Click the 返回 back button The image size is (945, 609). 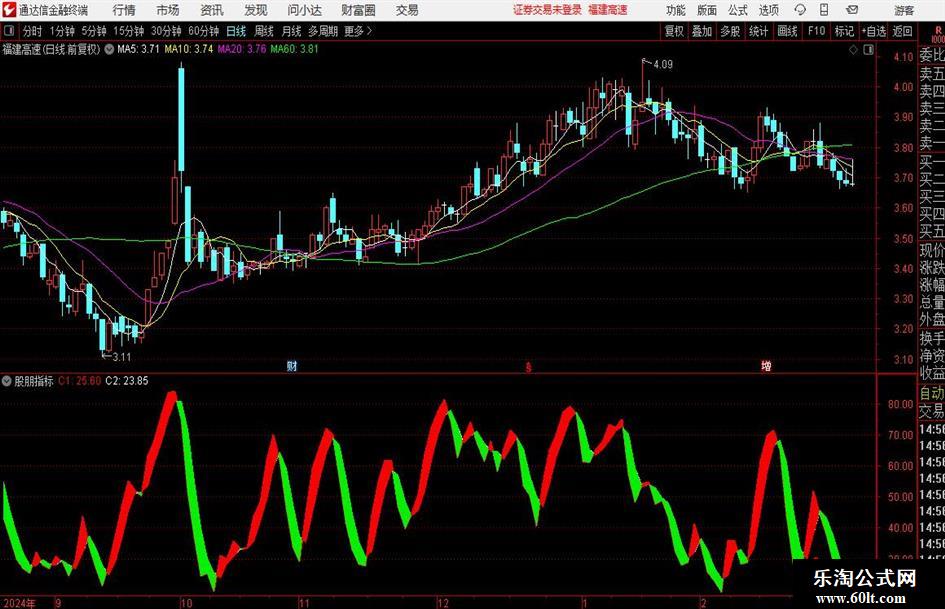pos(902,31)
